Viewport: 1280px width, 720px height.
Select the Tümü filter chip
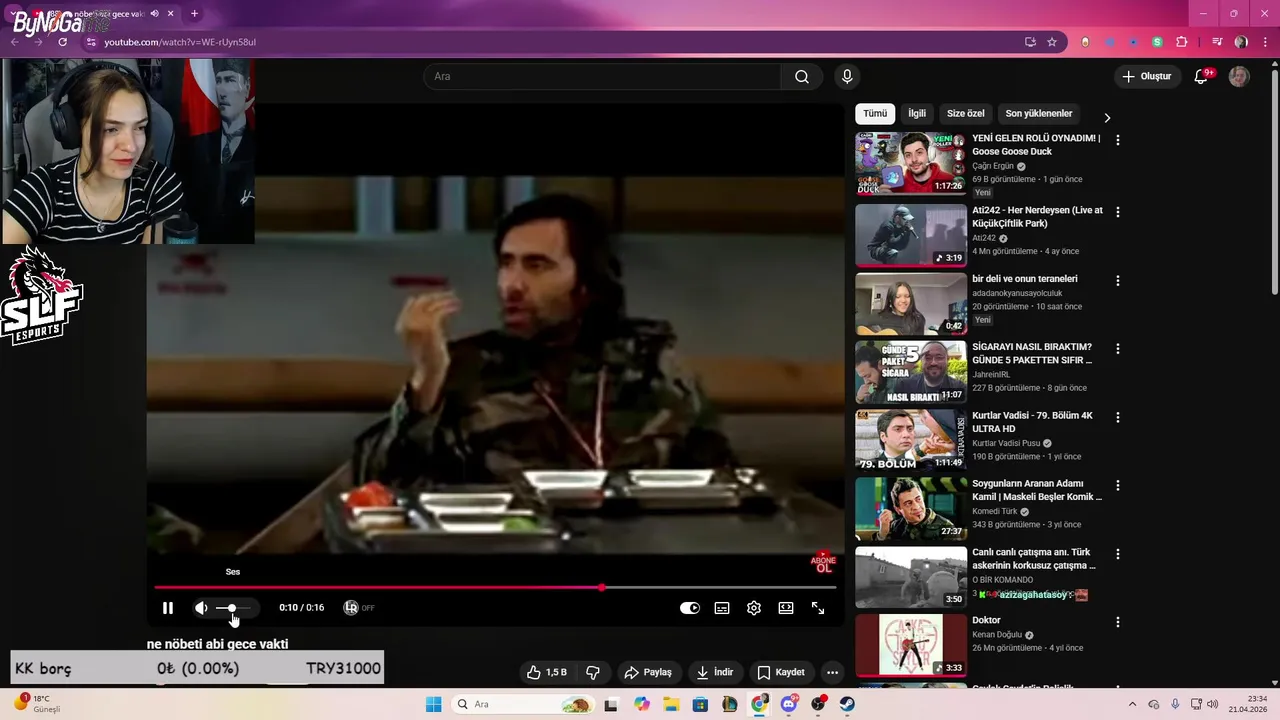tap(875, 114)
